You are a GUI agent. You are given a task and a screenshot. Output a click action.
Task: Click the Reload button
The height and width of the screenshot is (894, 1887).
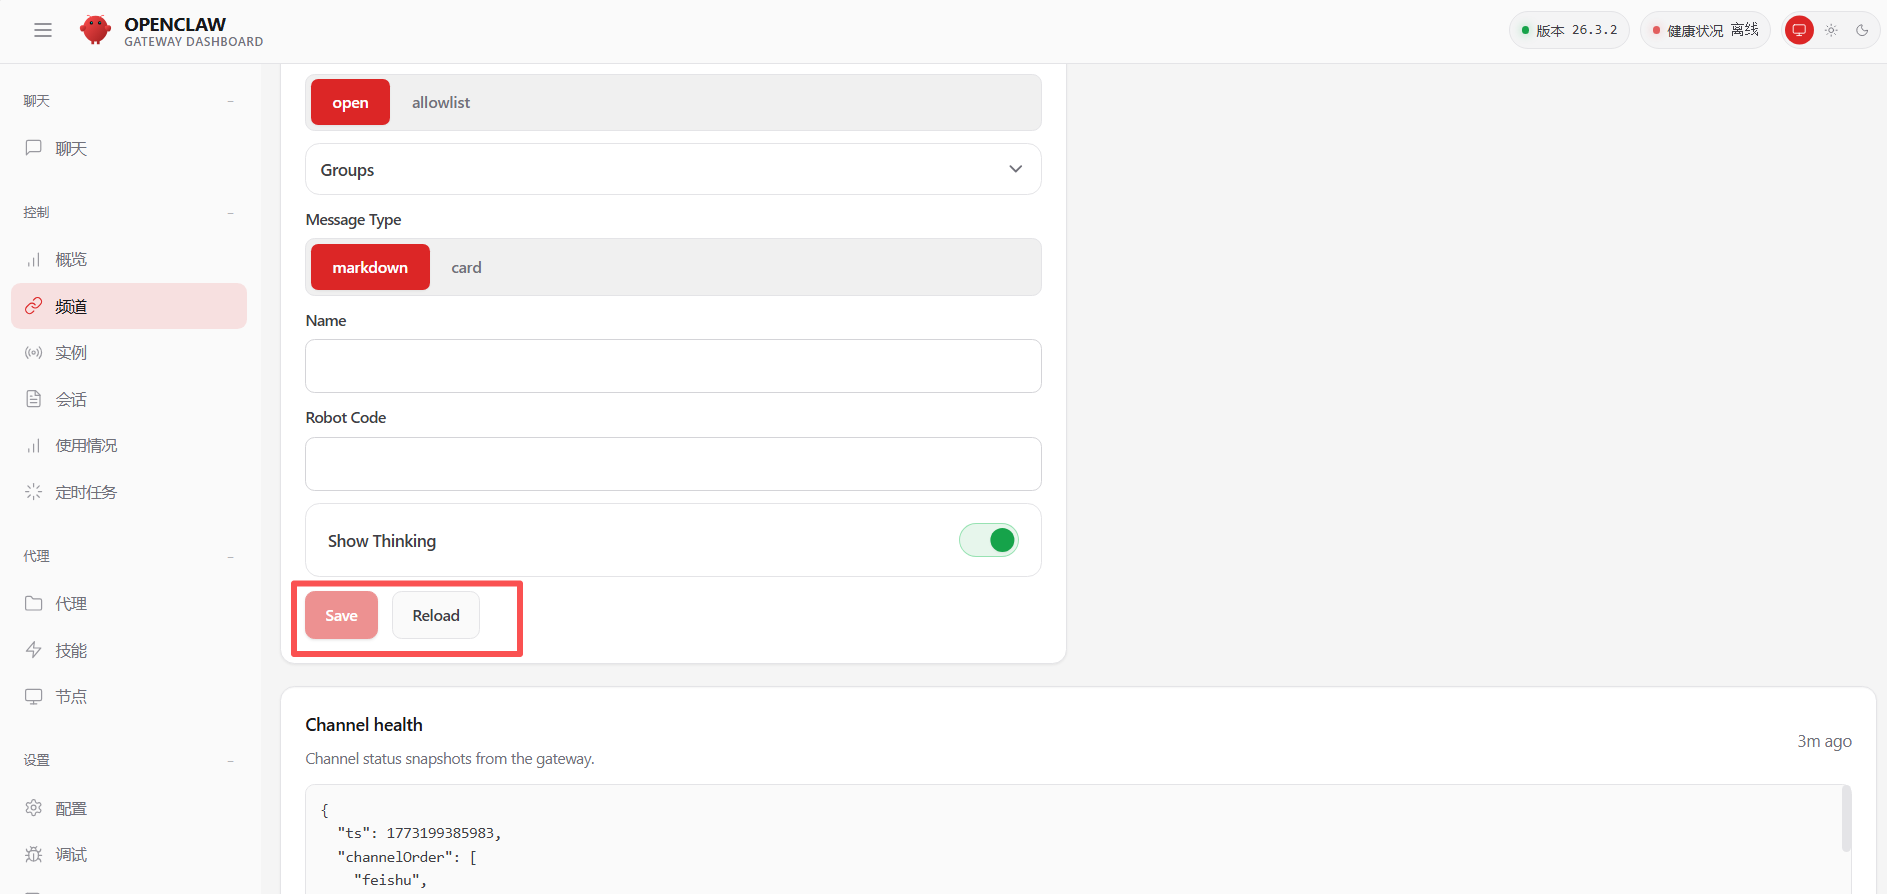pyautogui.click(x=436, y=616)
